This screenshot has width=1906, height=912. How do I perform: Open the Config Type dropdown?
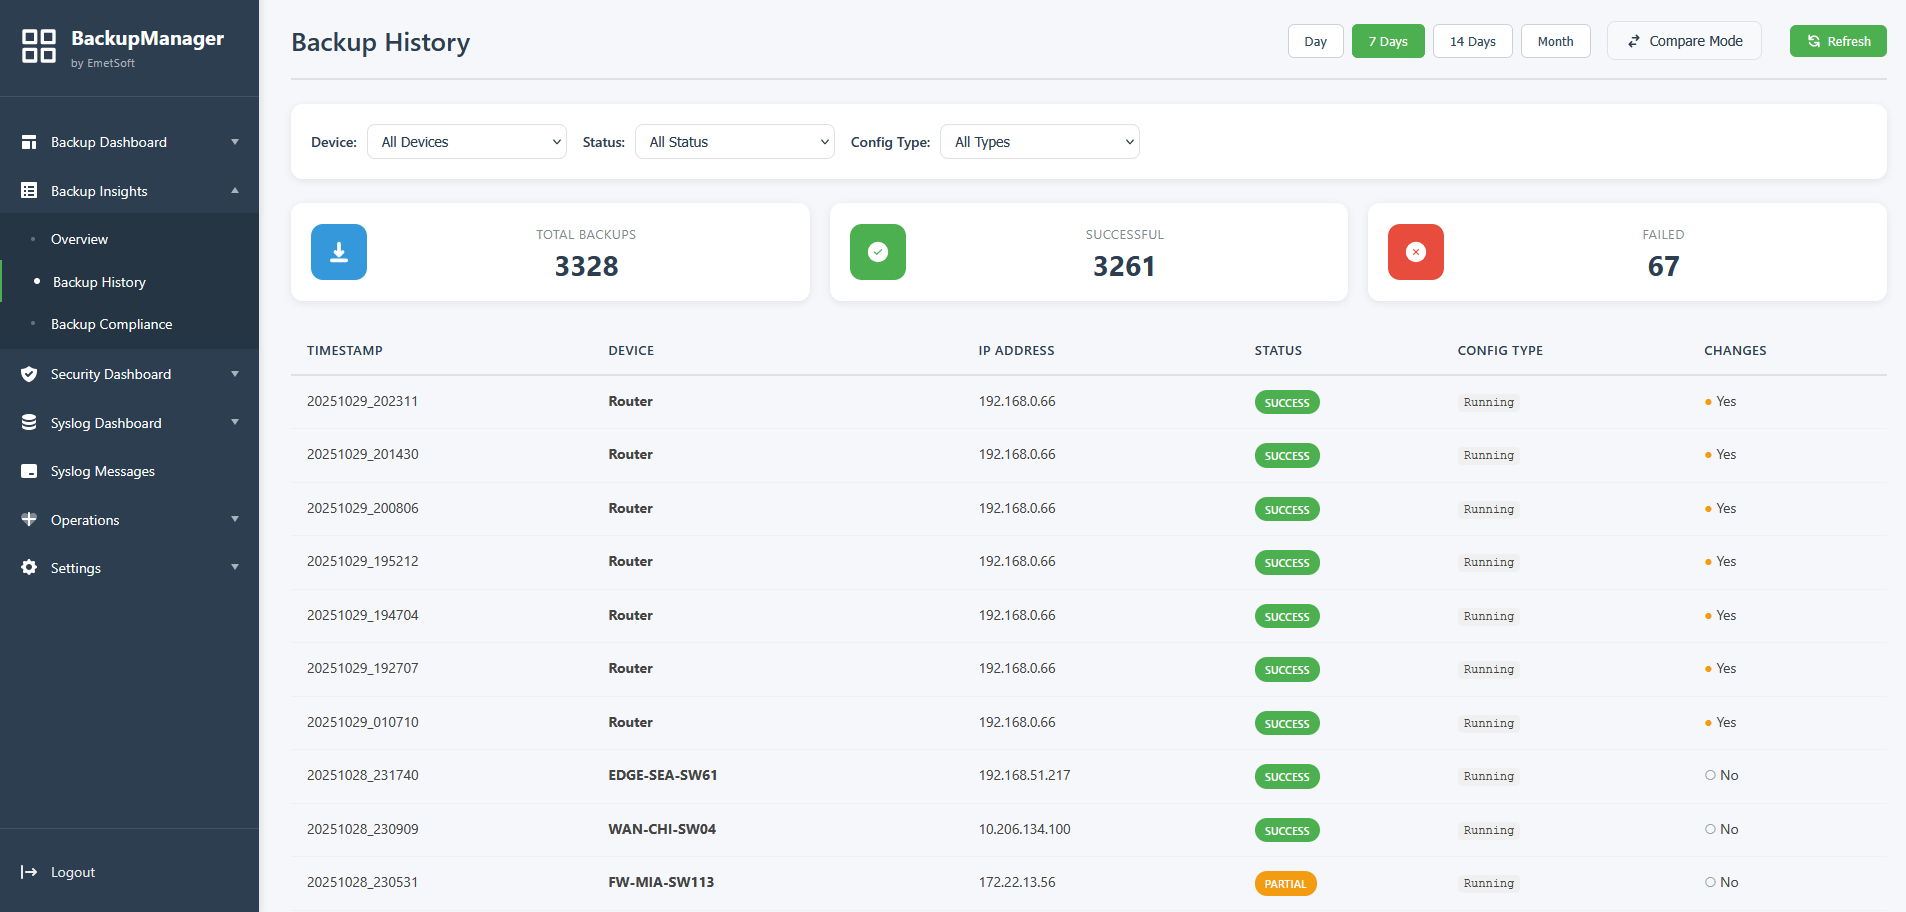click(x=1039, y=141)
